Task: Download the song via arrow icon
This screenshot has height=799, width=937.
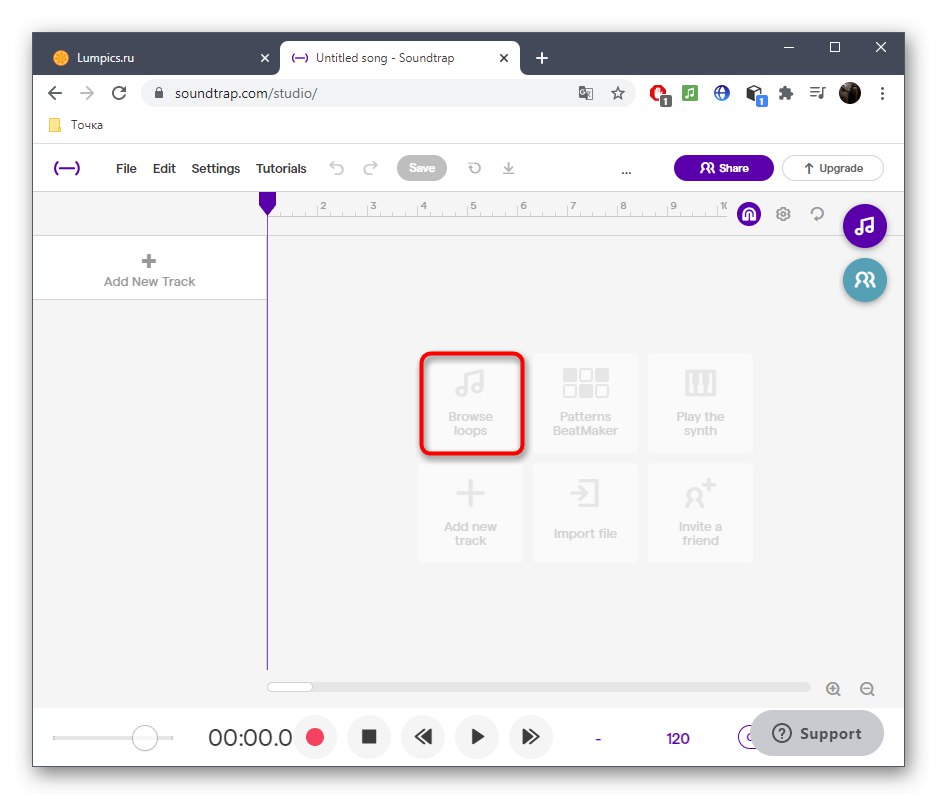Action: coord(508,169)
